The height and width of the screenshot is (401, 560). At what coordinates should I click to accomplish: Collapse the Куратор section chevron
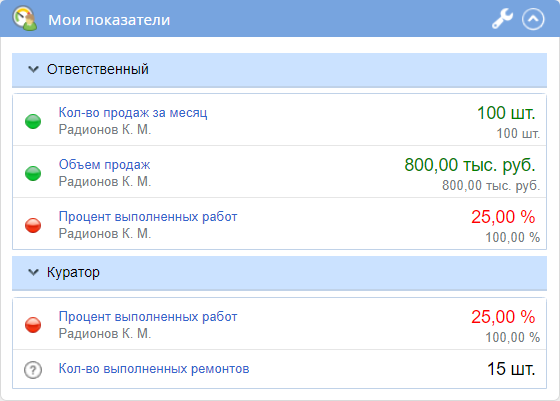(33, 272)
